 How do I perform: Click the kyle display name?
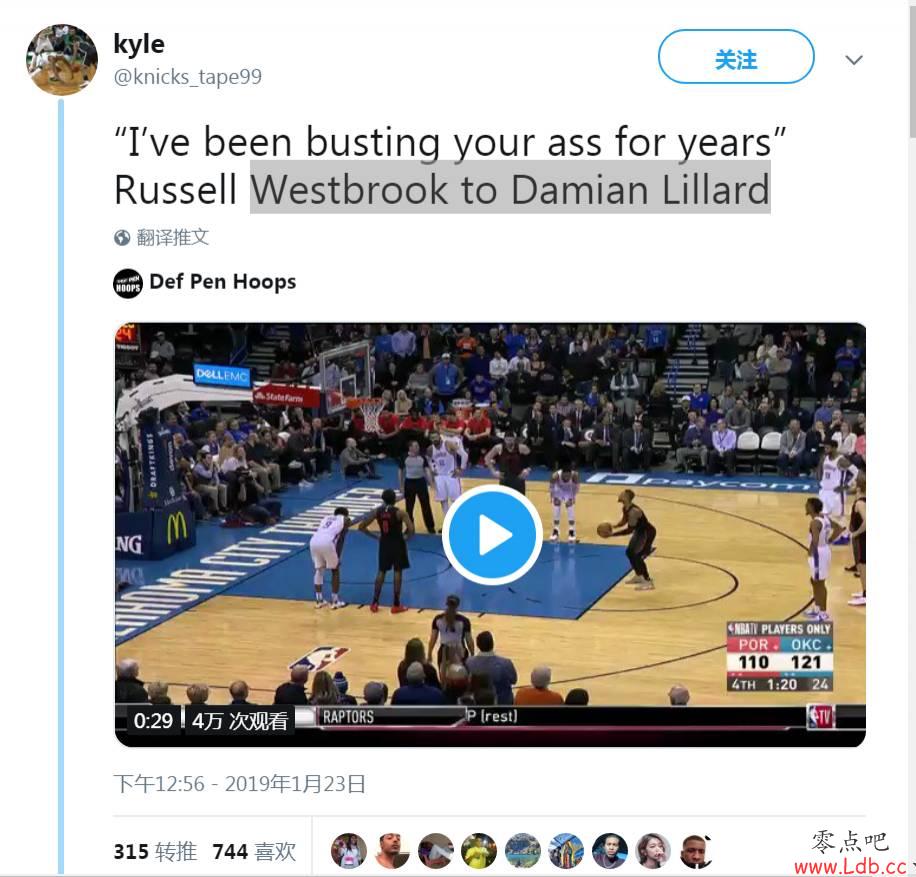coord(139,44)
